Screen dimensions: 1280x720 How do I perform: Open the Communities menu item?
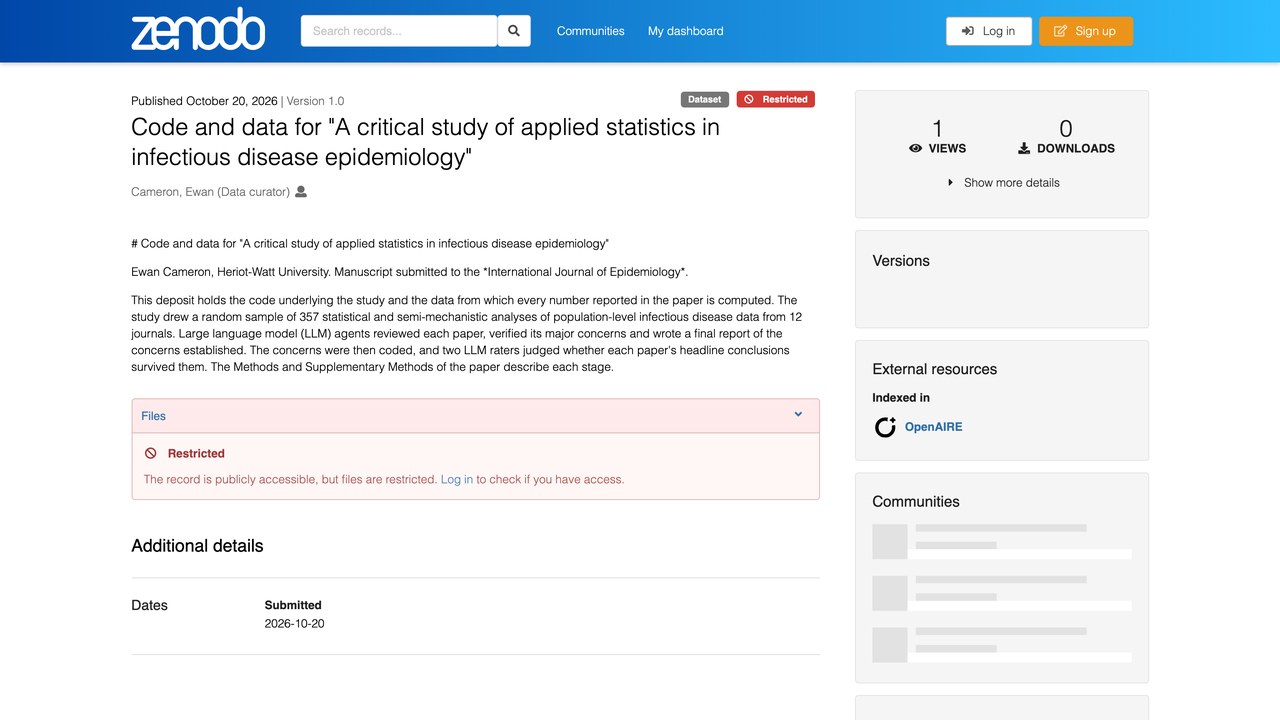point(591,31)
